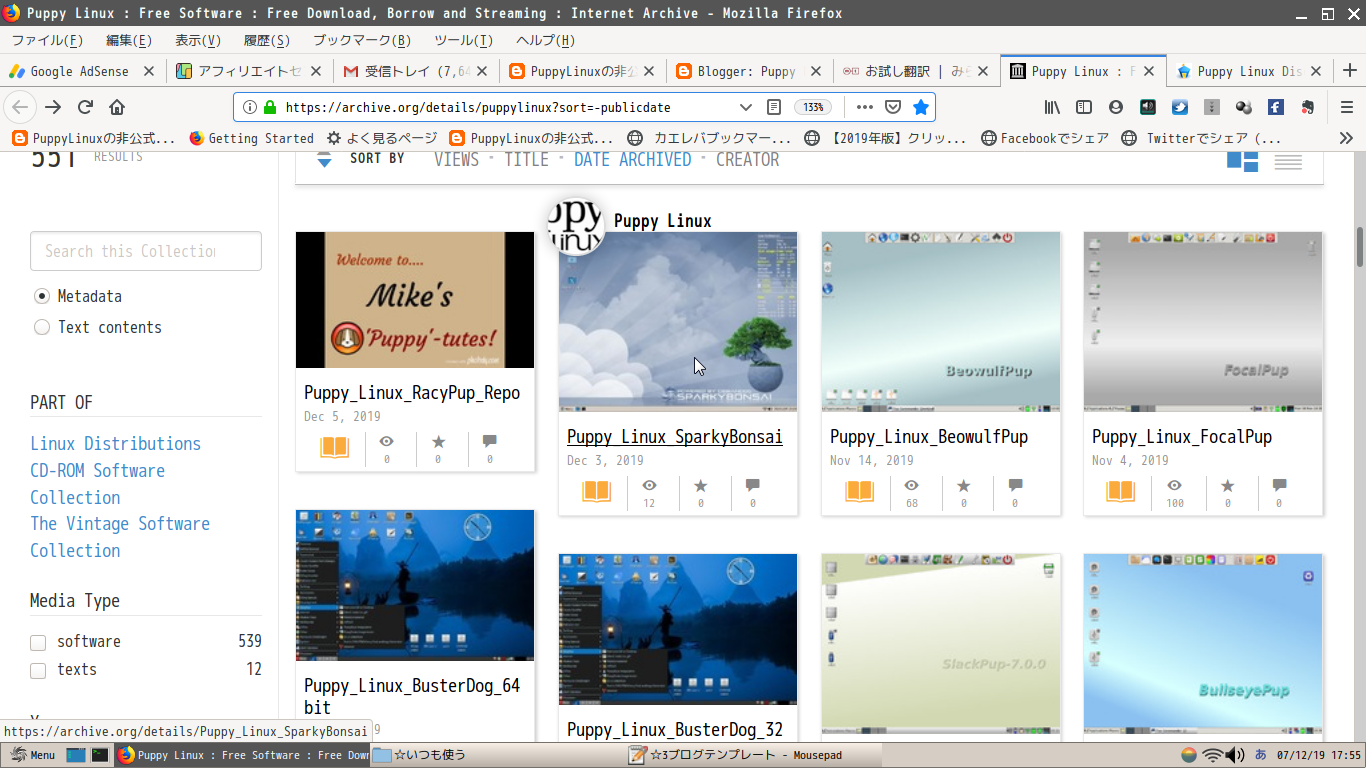Click the 133% zoom level indicator

pos(813,107)
